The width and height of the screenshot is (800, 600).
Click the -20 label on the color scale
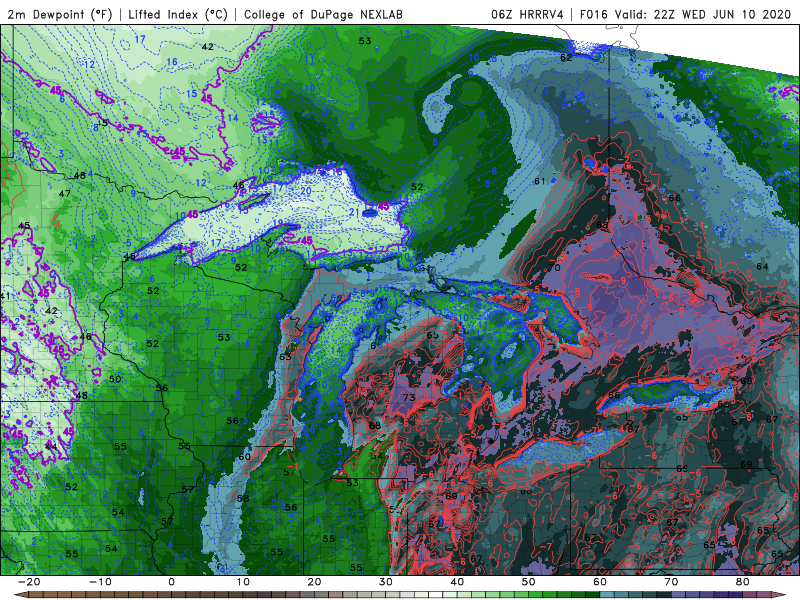(29, 582)
